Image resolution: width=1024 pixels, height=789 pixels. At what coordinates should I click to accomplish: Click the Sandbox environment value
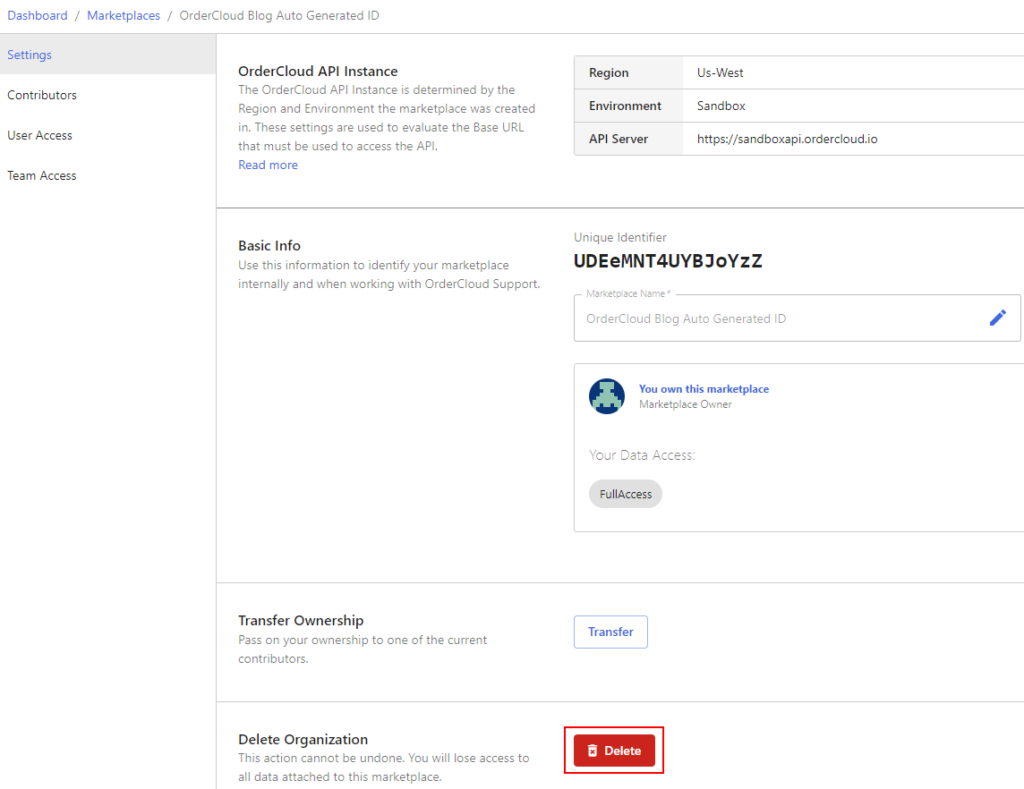coord(721,106)
